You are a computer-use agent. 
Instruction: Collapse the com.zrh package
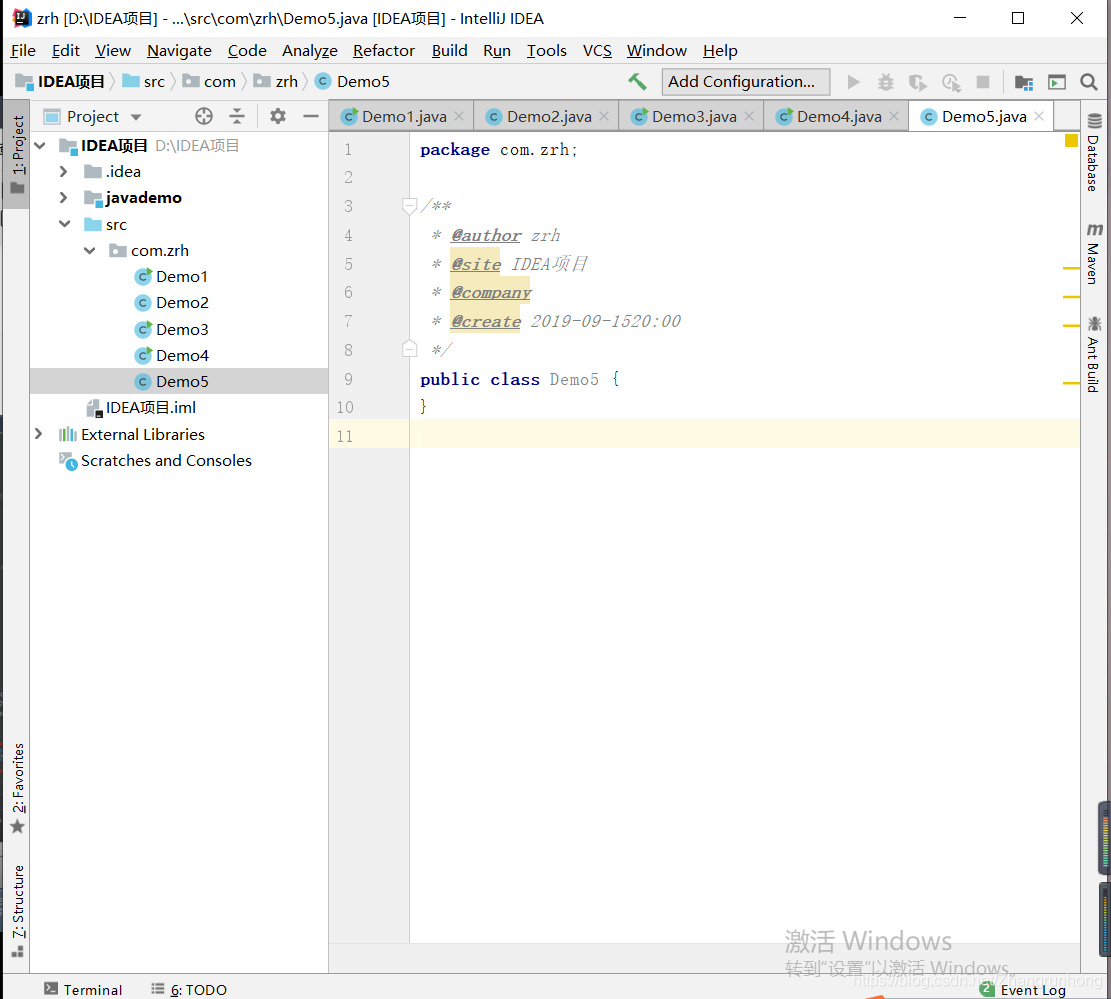tap(90, 251)
